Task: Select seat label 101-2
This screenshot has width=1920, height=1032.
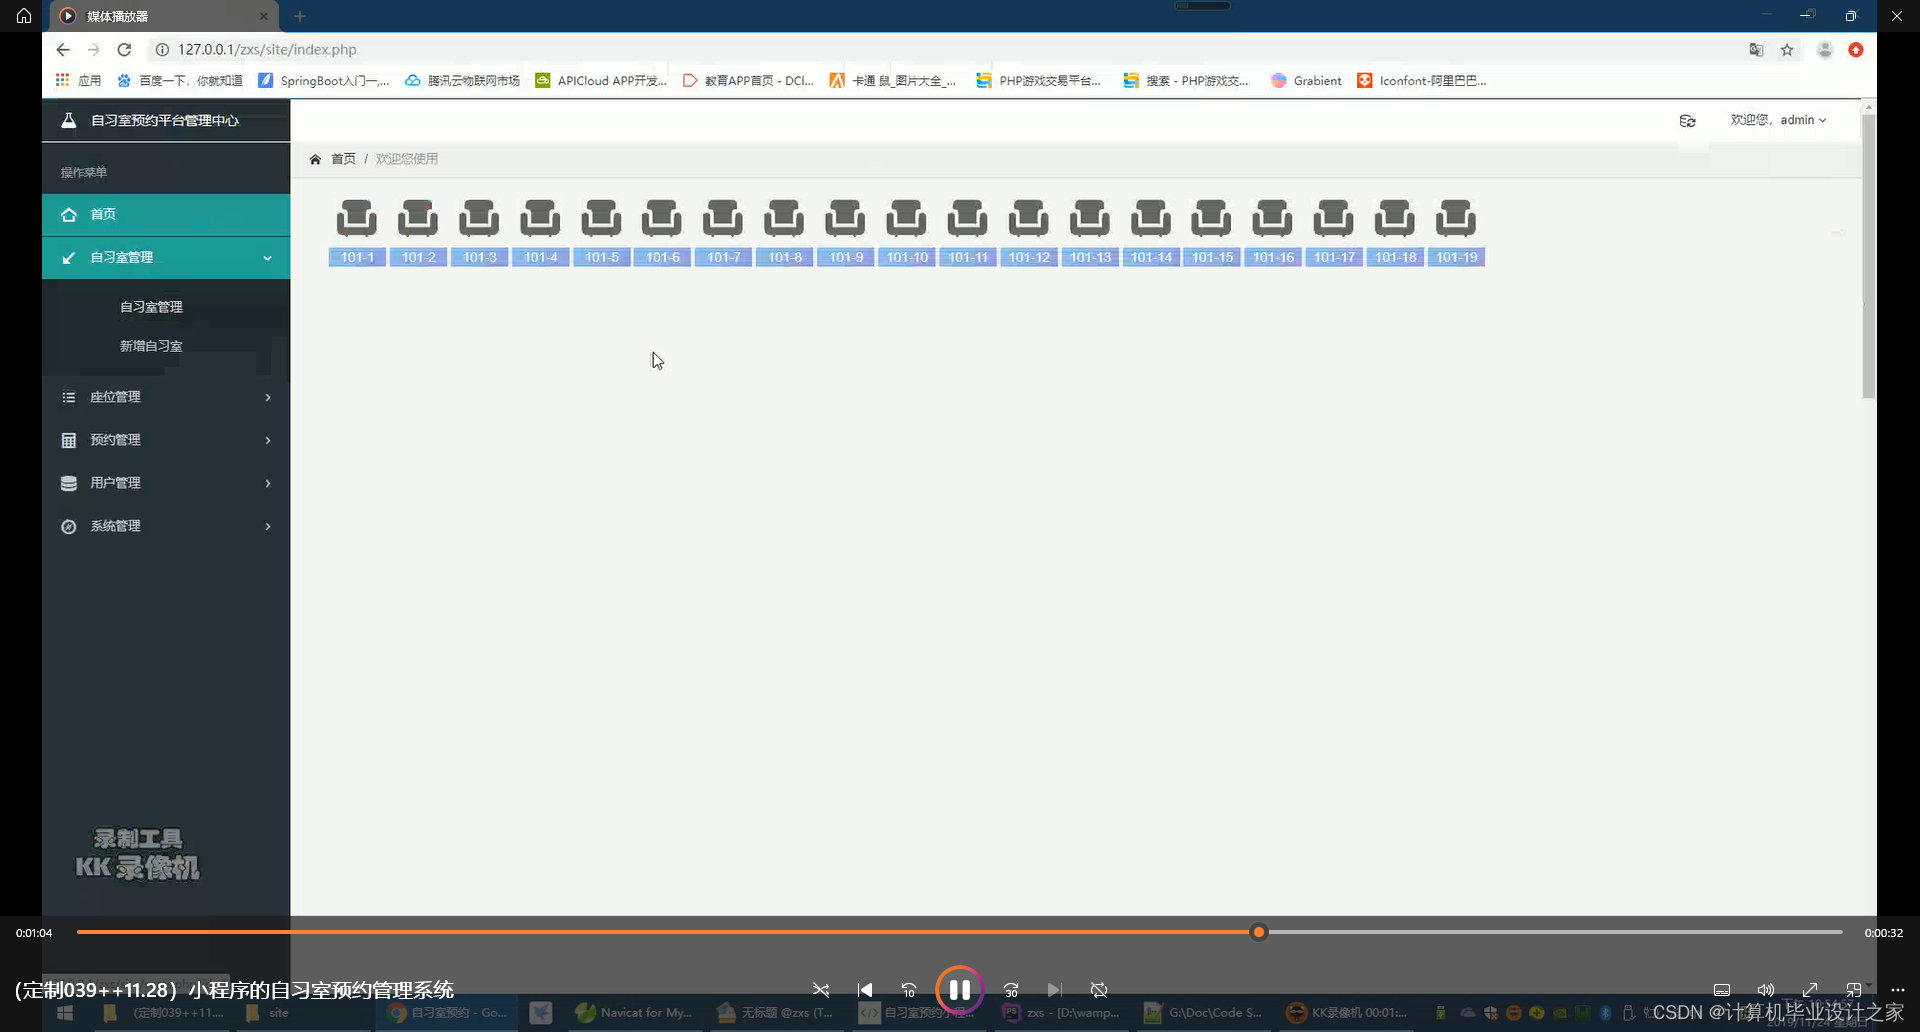Action: (419, 257)
